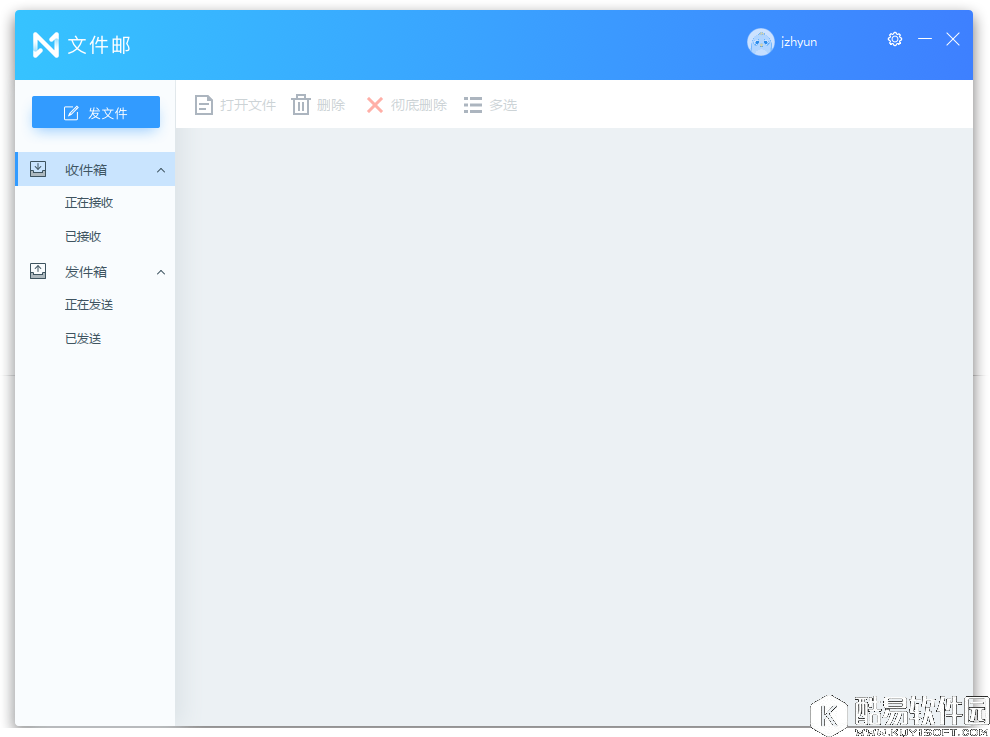
Task: Click the user avatar picture
Action: pos(761,42)
